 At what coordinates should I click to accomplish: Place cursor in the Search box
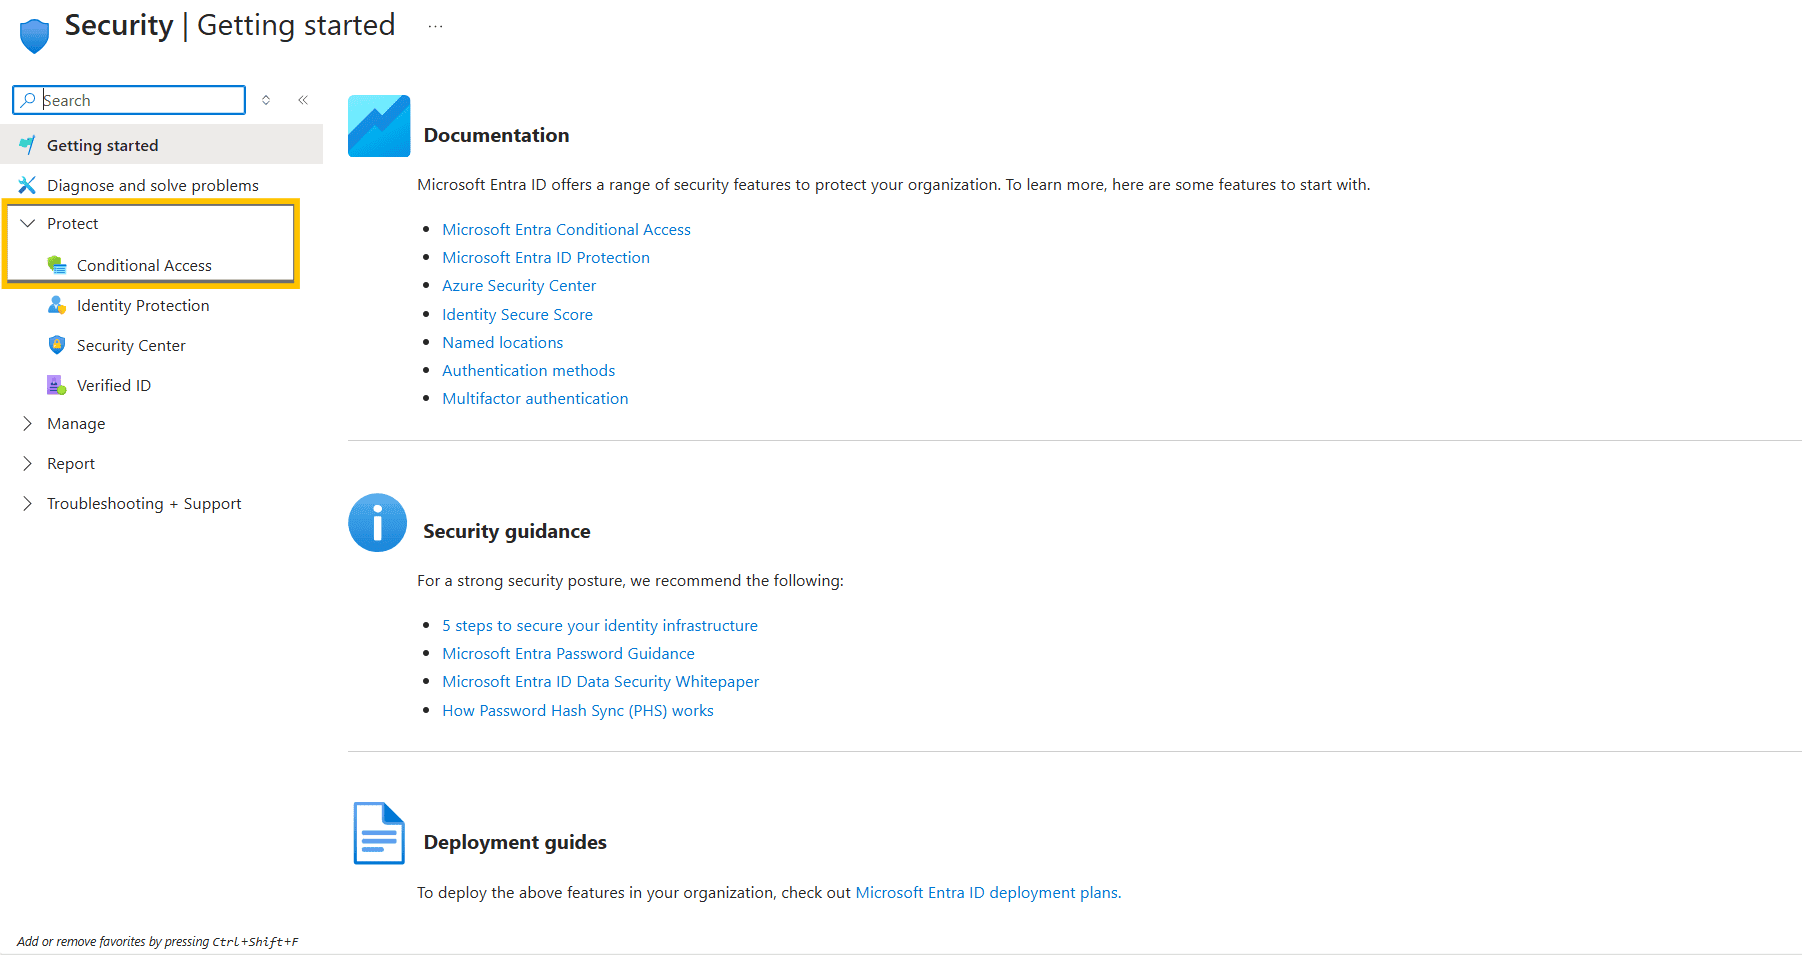coord(129,100)
